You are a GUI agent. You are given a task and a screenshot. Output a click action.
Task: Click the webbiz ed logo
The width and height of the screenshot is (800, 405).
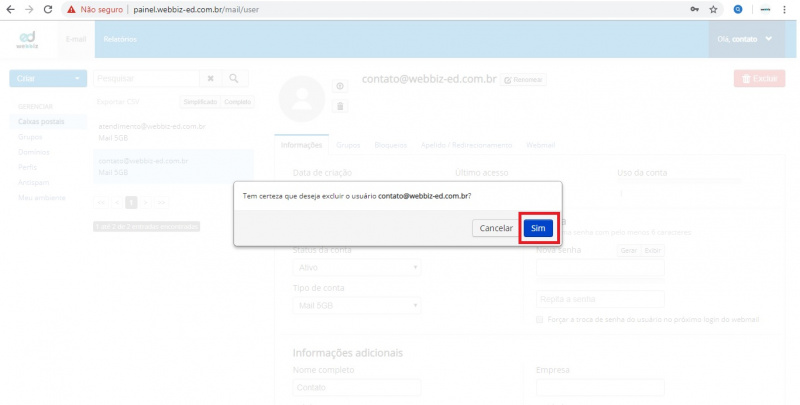click(x=28, y=38)
